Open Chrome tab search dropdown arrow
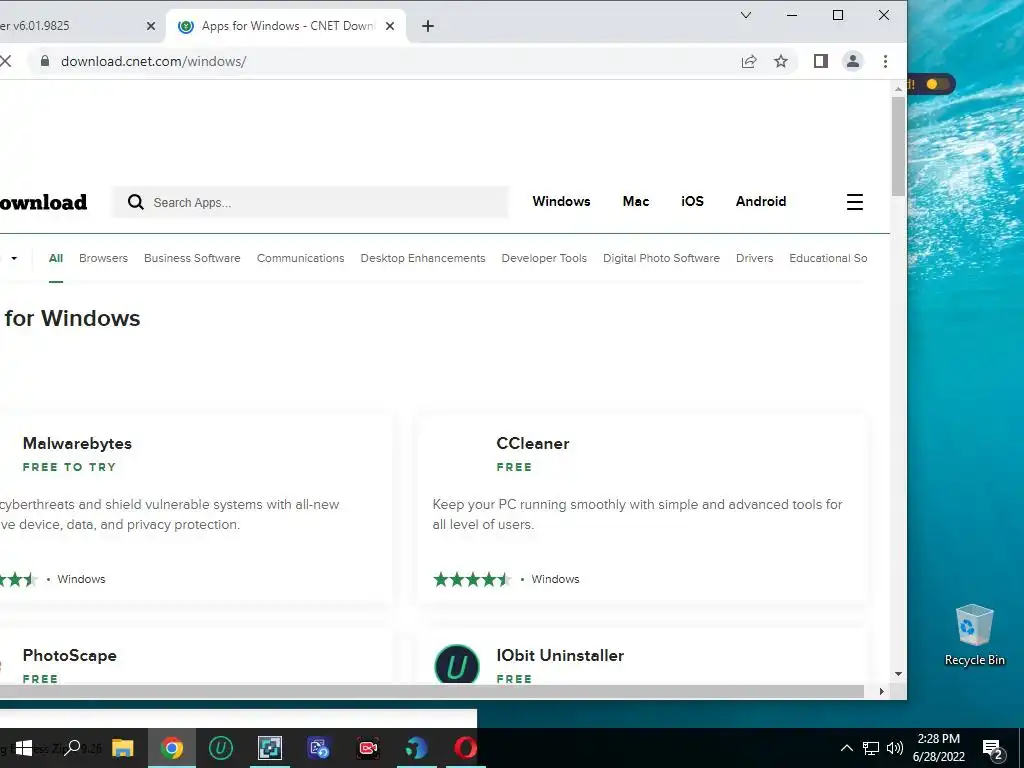This screenshot has height=768, width=1024. click(x=746, y=15)
